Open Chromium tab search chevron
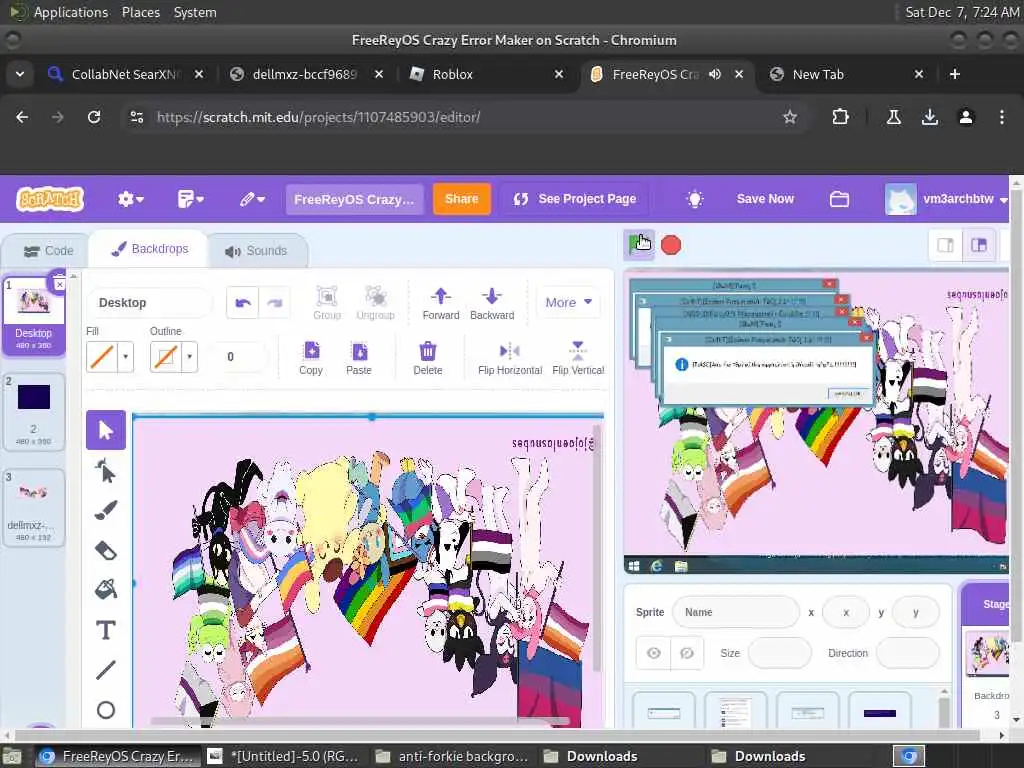The width and height of the screenshot is (1024, 768). coord(20,74)
